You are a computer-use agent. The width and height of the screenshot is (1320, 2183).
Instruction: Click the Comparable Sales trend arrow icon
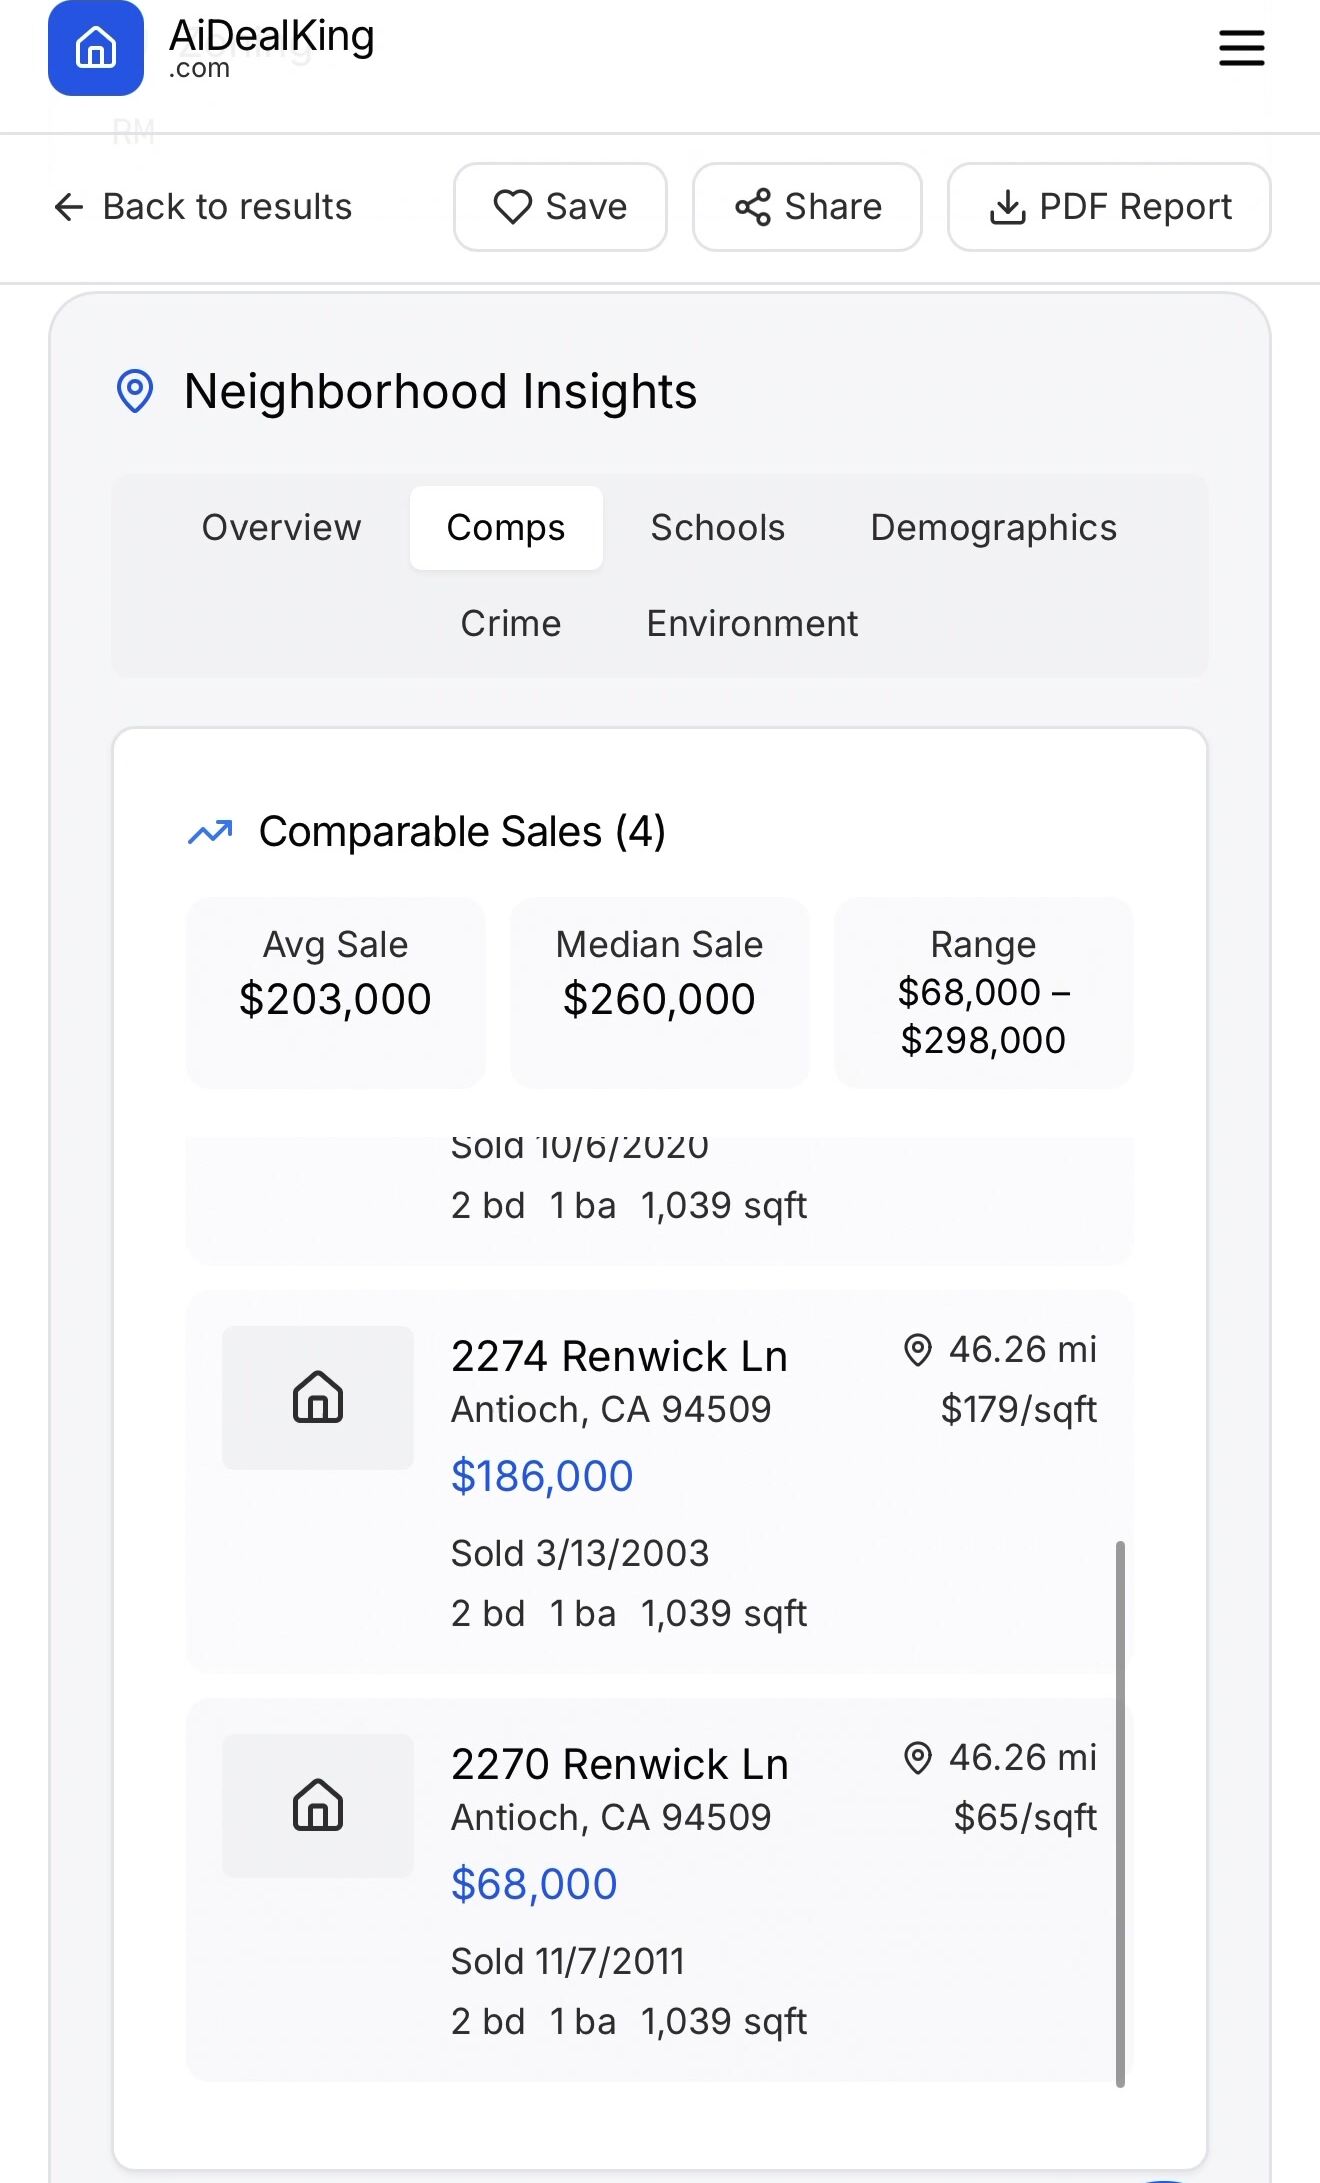(x=210, y=832)
